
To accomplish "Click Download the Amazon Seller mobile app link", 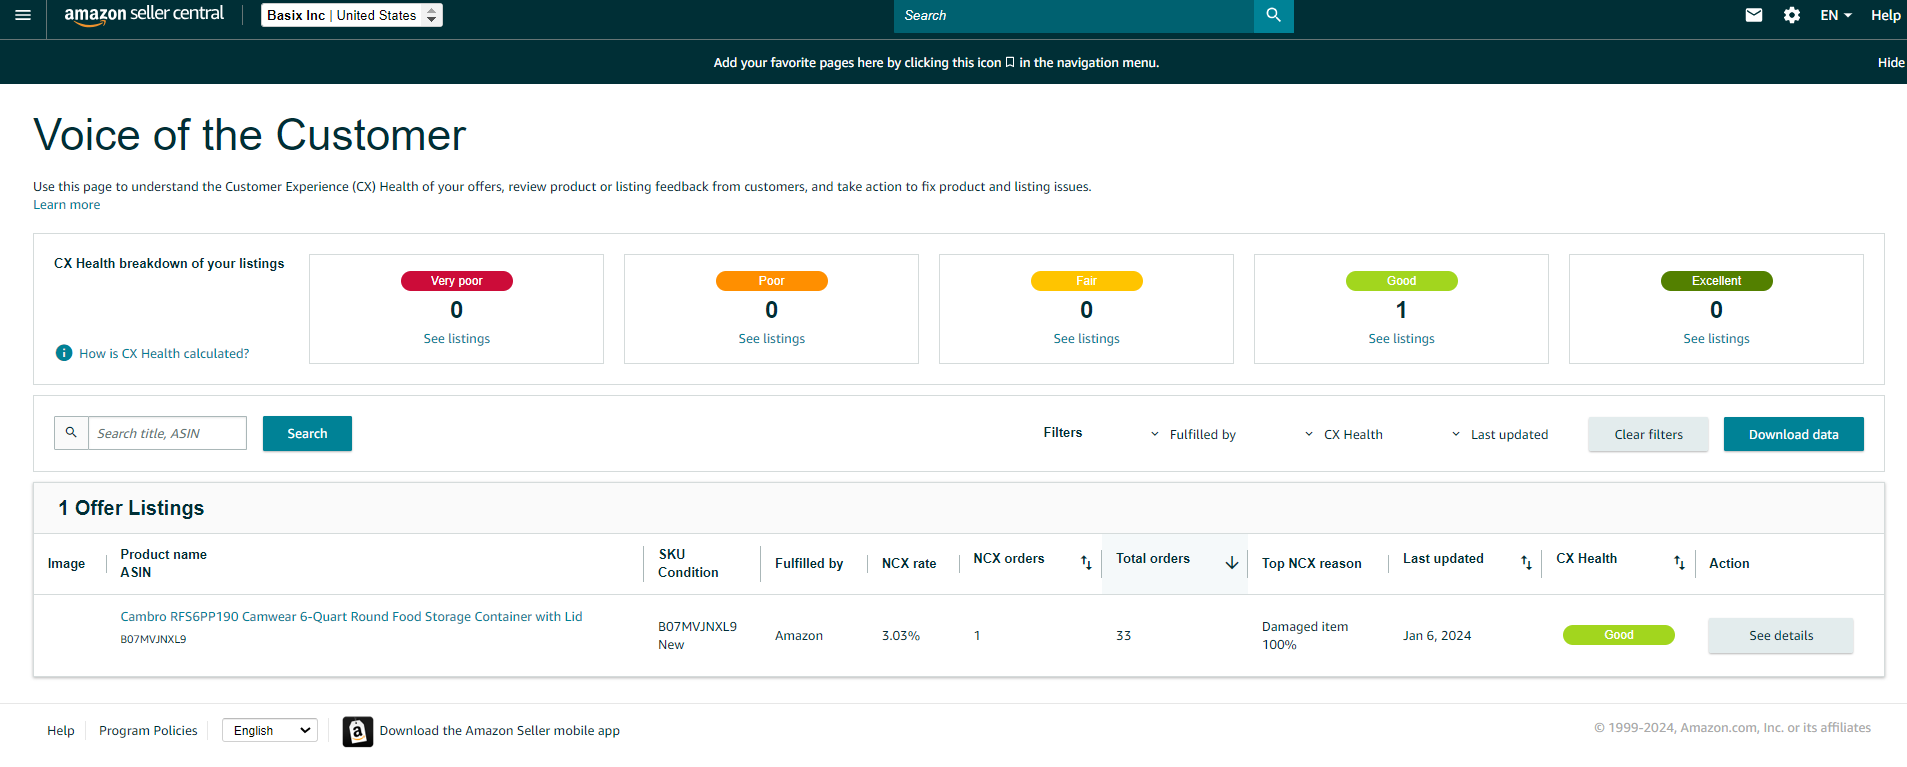I will coord(500,731).
